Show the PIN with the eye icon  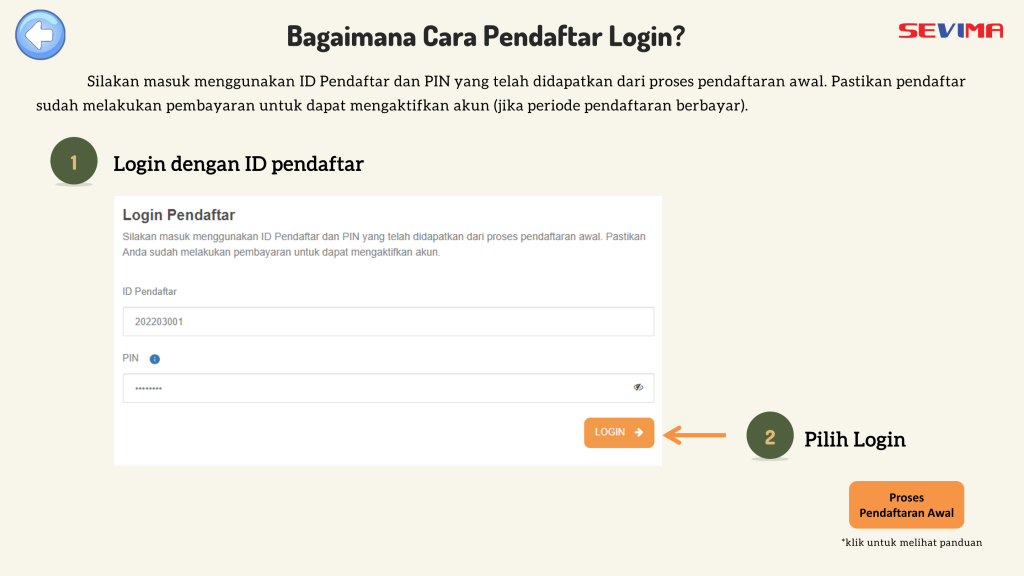pos(638,388)
